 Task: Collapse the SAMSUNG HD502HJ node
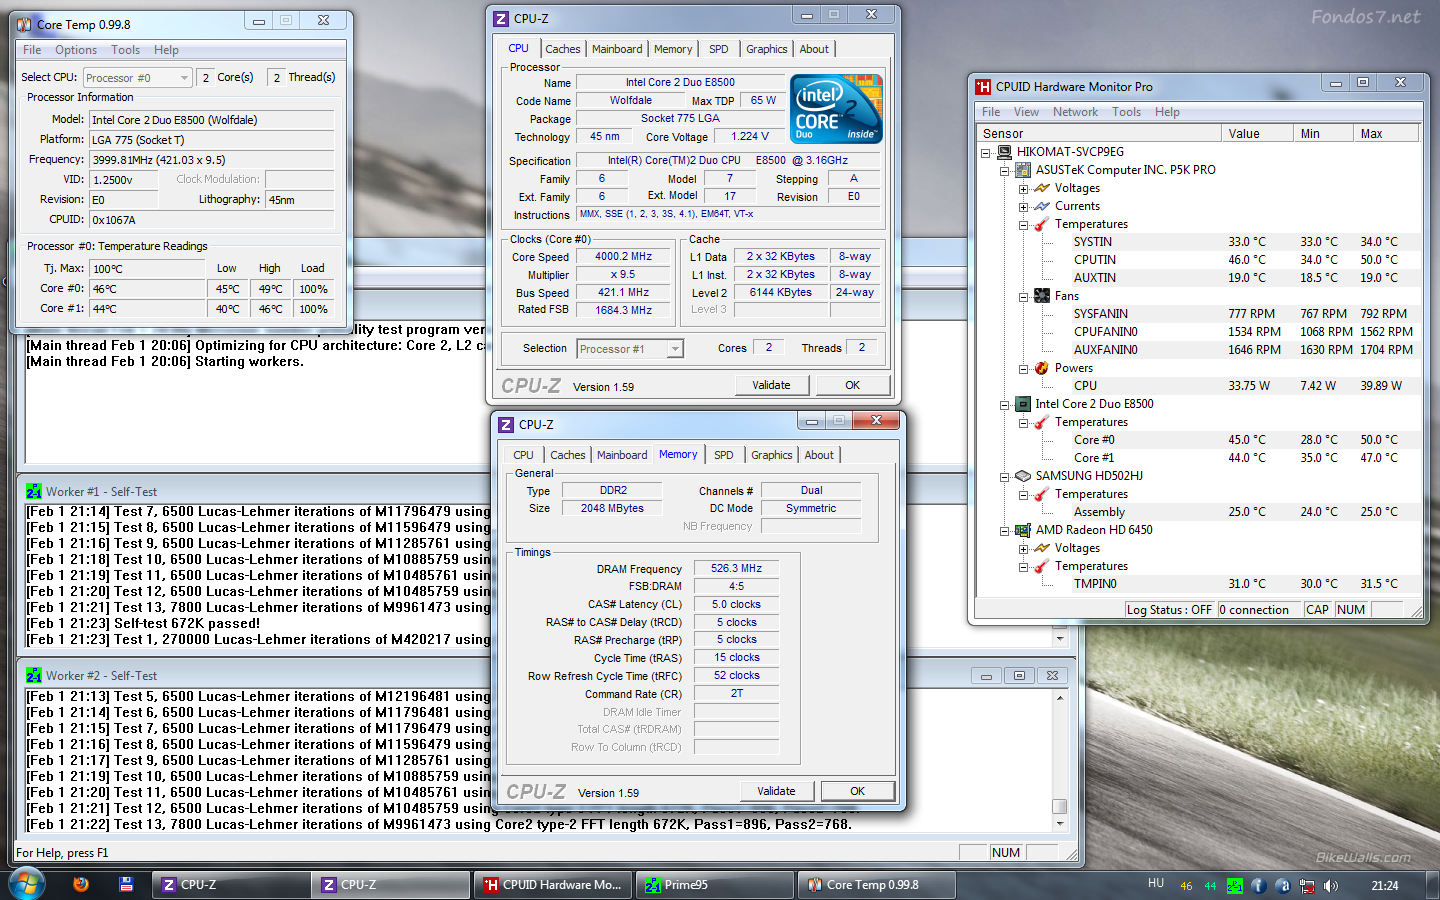pos(1005,477)
